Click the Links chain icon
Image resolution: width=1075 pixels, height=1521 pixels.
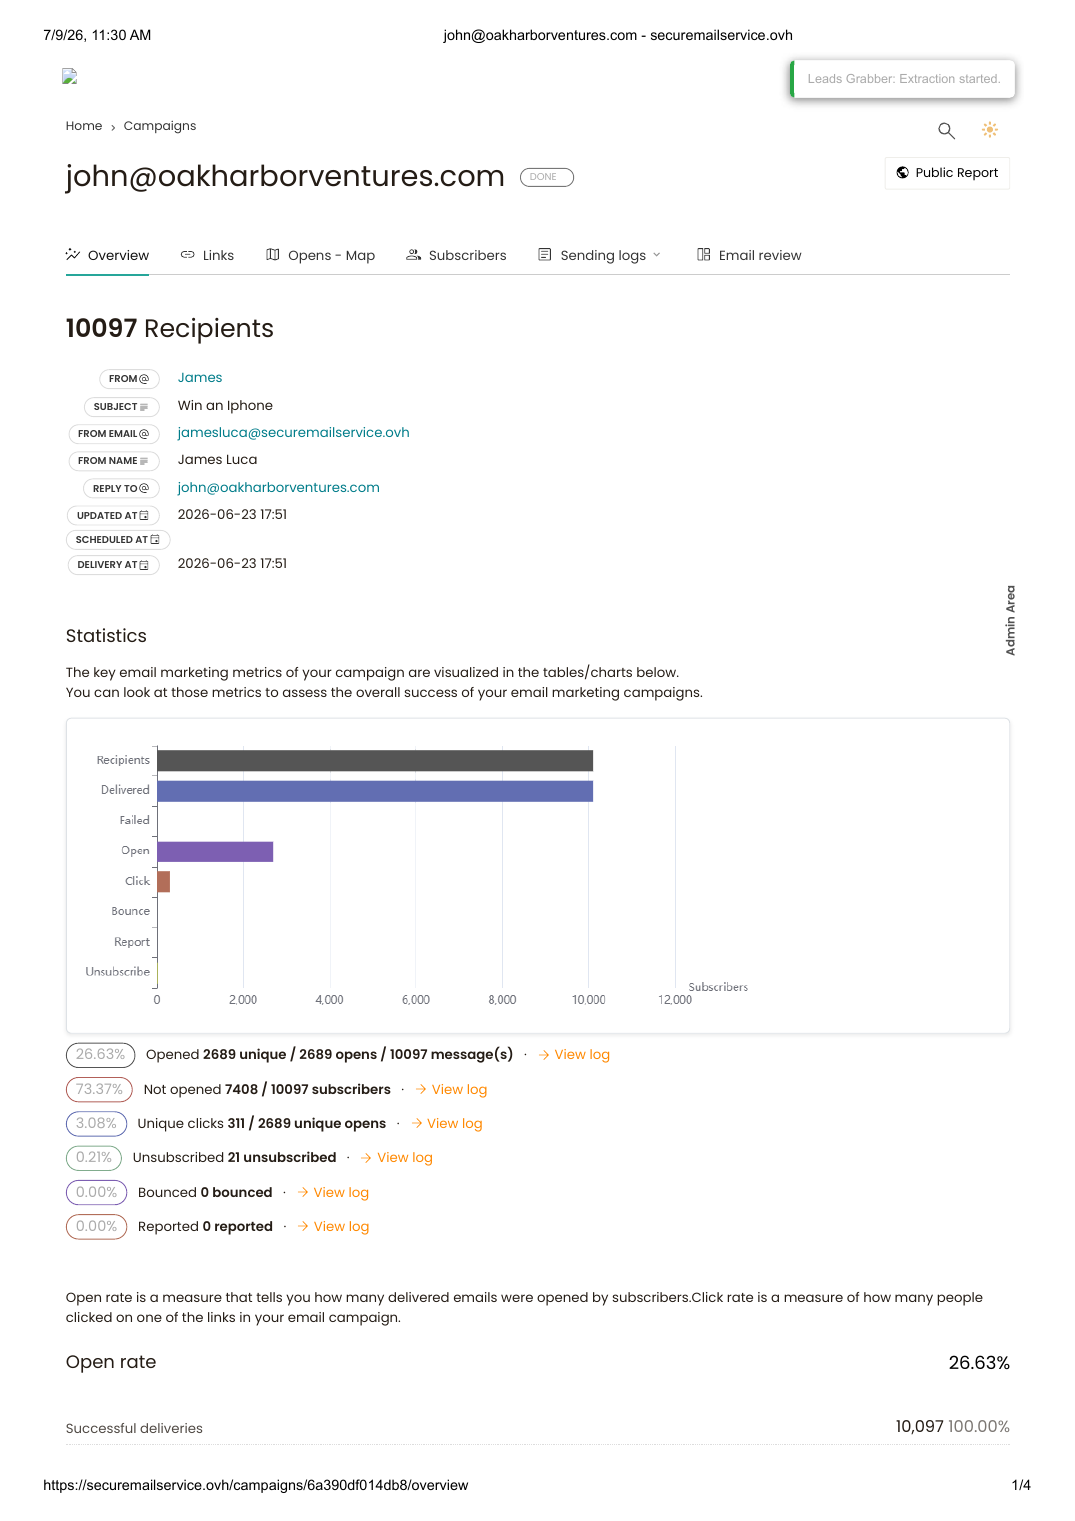click(187, 255)
